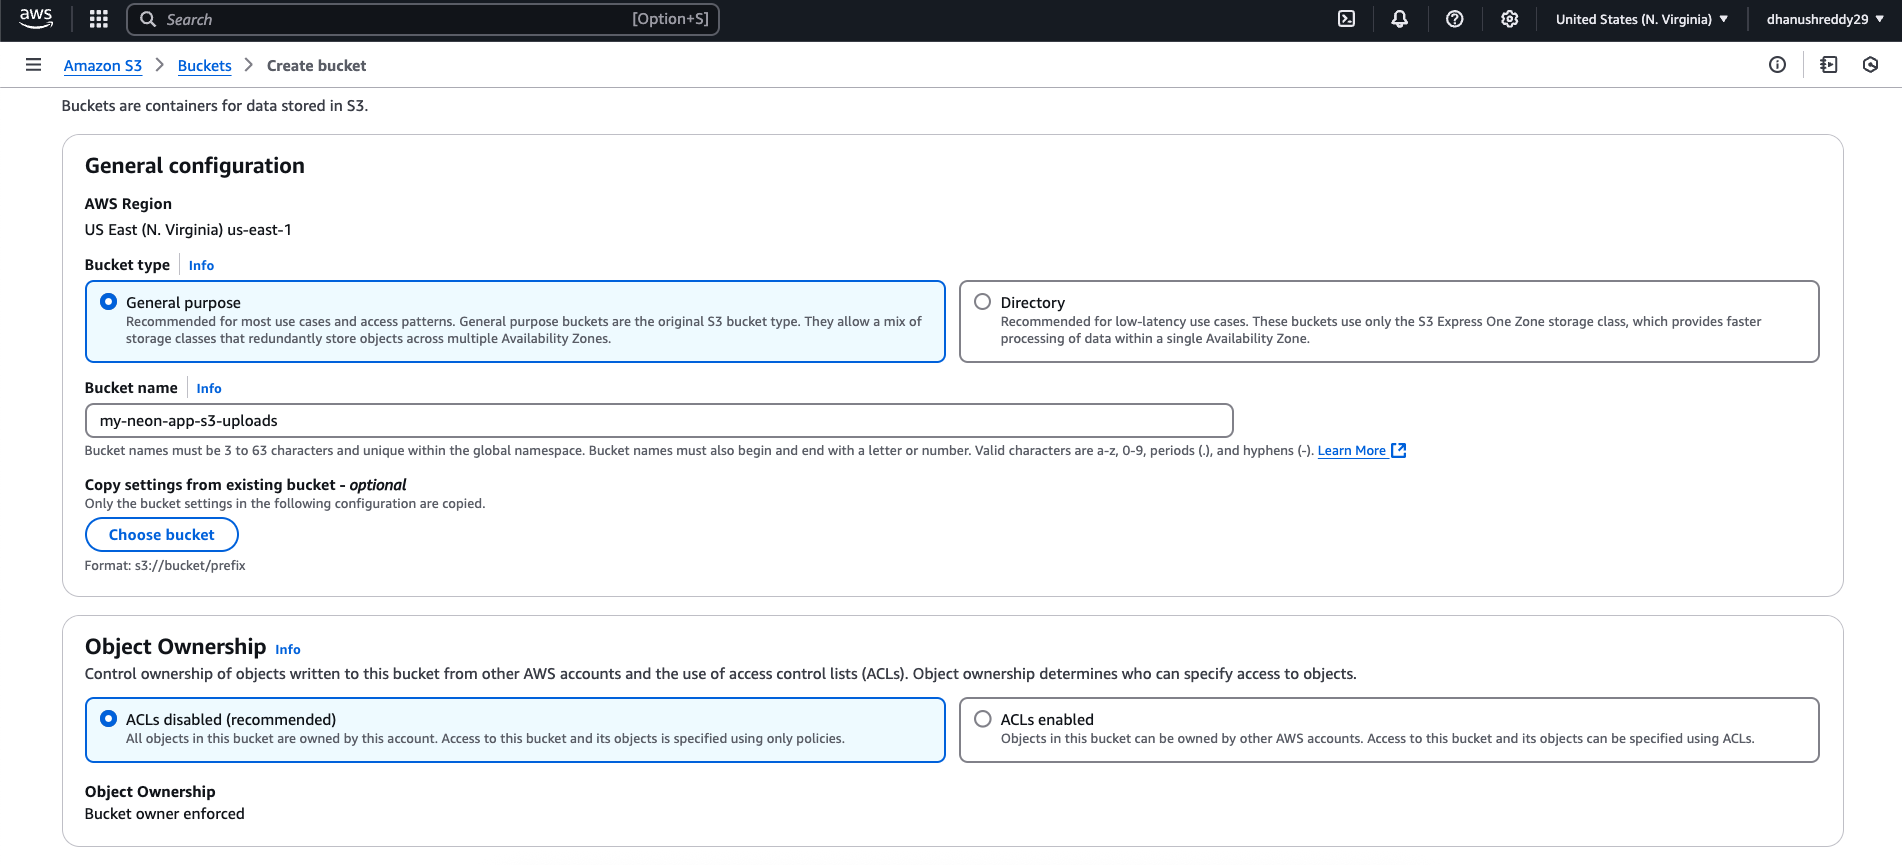Screen dimensions: 1902x865
Task: Open the info panel circle icon
Action: click(x=1777, y=65)
